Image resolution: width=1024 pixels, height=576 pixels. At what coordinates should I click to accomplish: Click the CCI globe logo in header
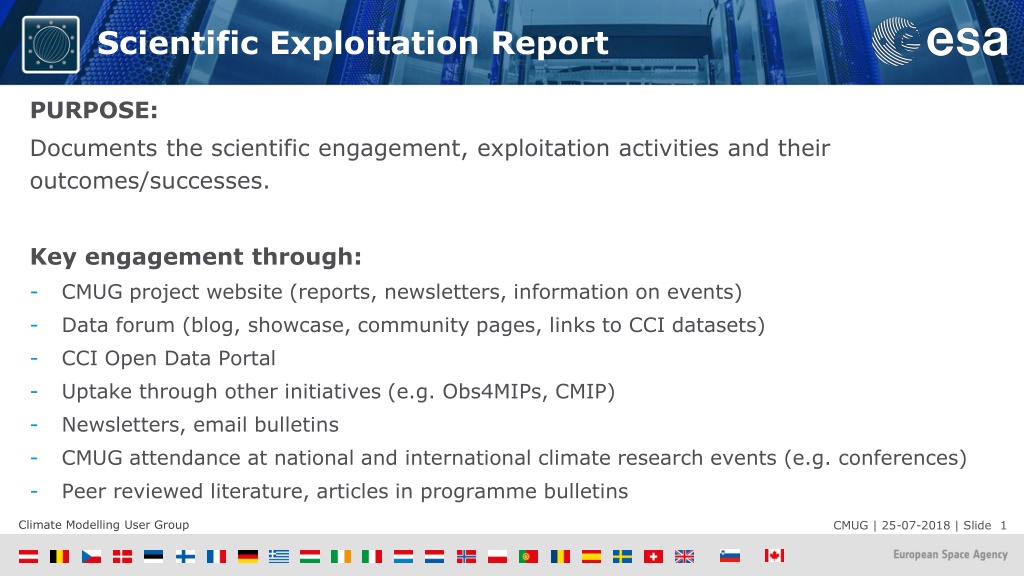[x=51, y=44]
